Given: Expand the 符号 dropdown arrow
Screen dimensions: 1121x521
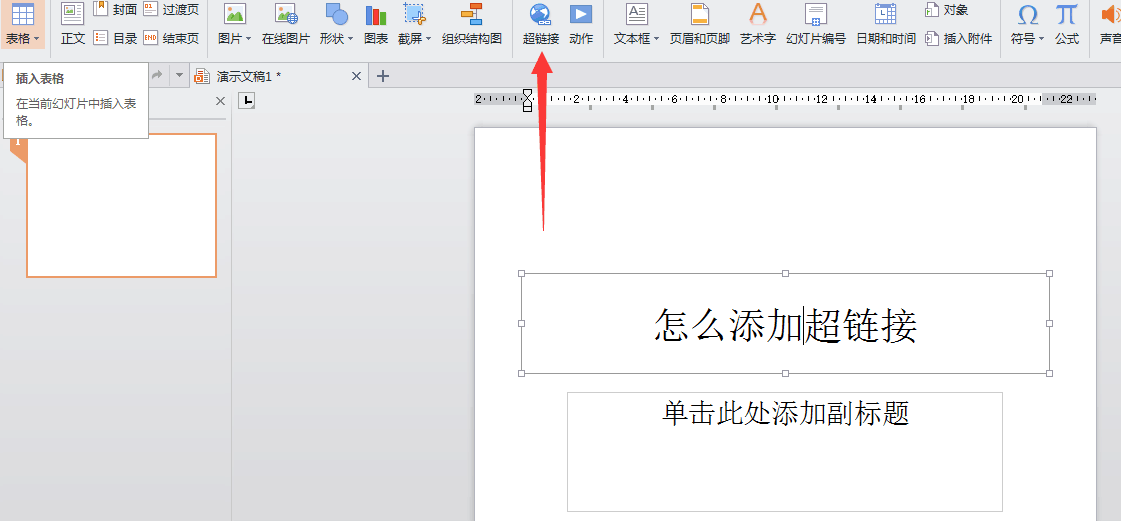Looking at the screenshot, I should pyautogui.click(x=1041, y=39).
